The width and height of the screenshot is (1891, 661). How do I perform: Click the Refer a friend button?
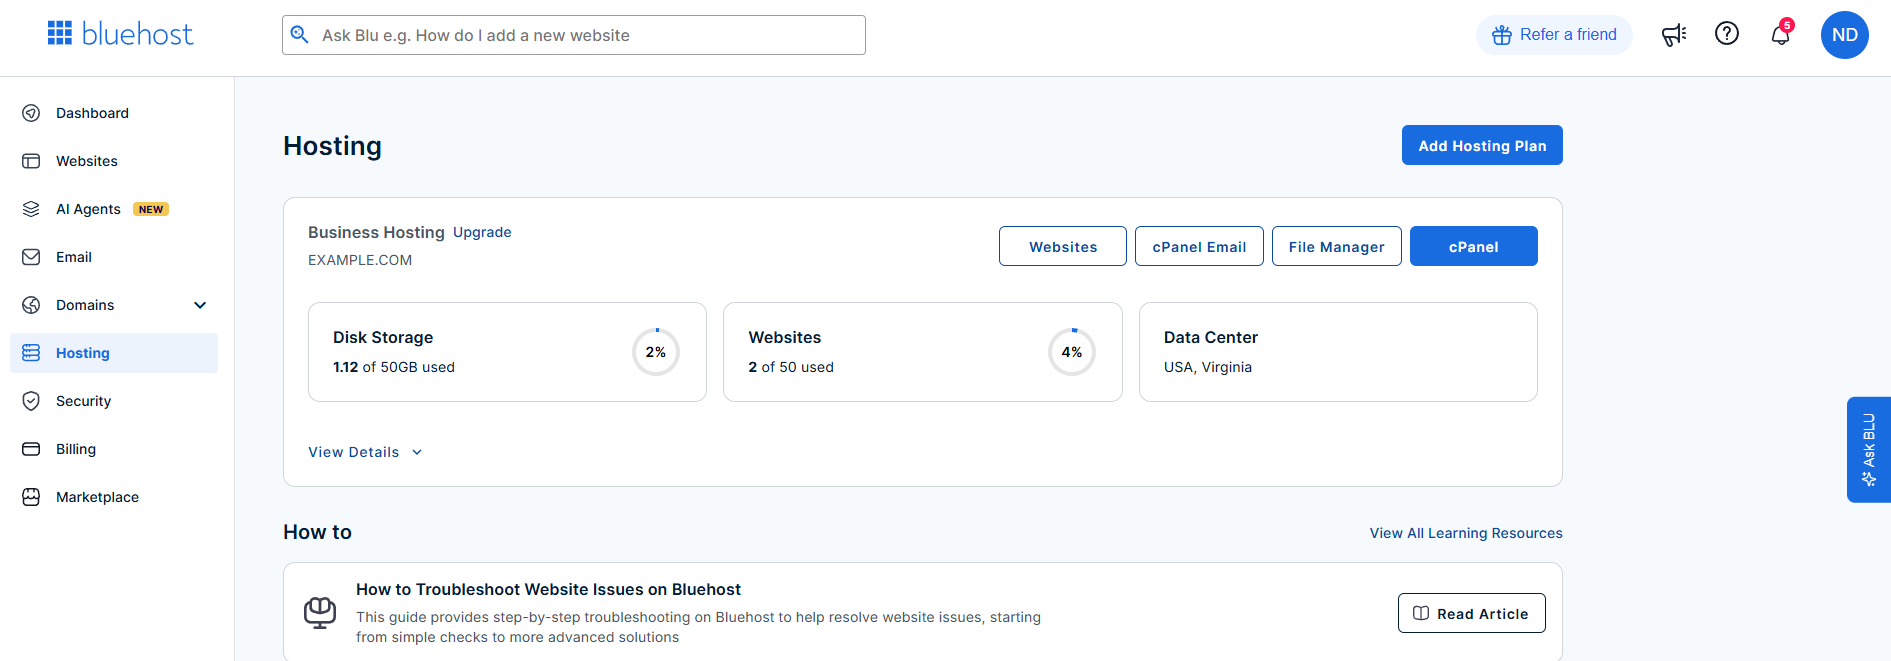pyautogui.click(x=1554, y=35)
